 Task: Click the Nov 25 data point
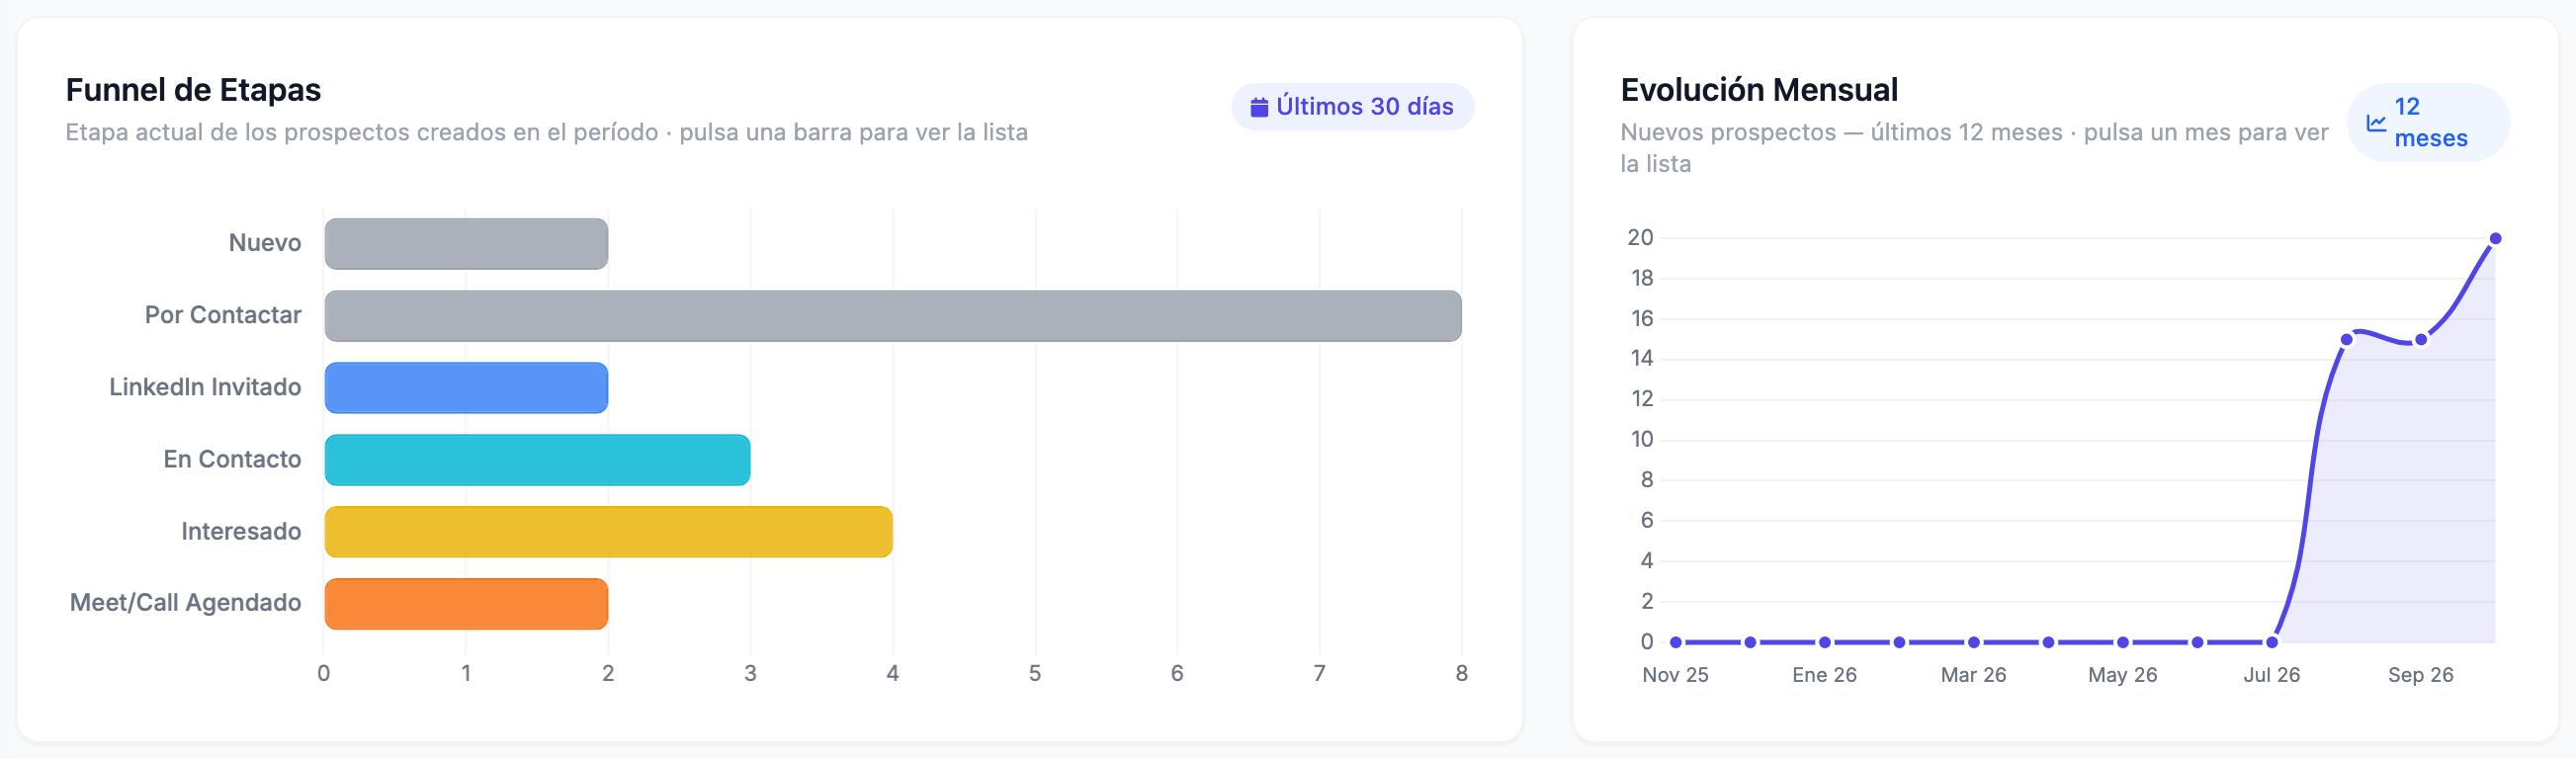coord(1676,642)
